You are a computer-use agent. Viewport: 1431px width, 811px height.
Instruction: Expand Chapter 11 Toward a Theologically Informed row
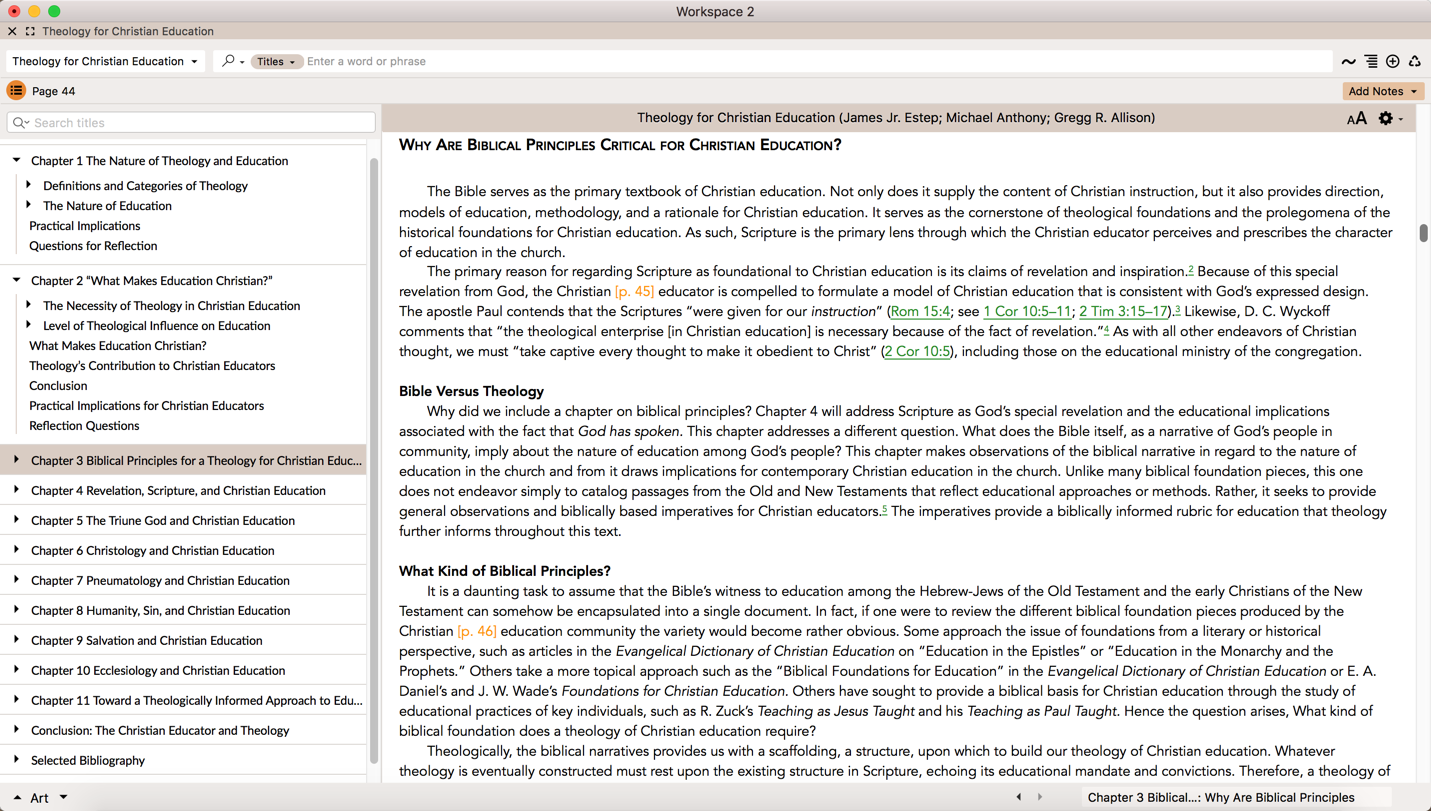[x=17, y=700]
